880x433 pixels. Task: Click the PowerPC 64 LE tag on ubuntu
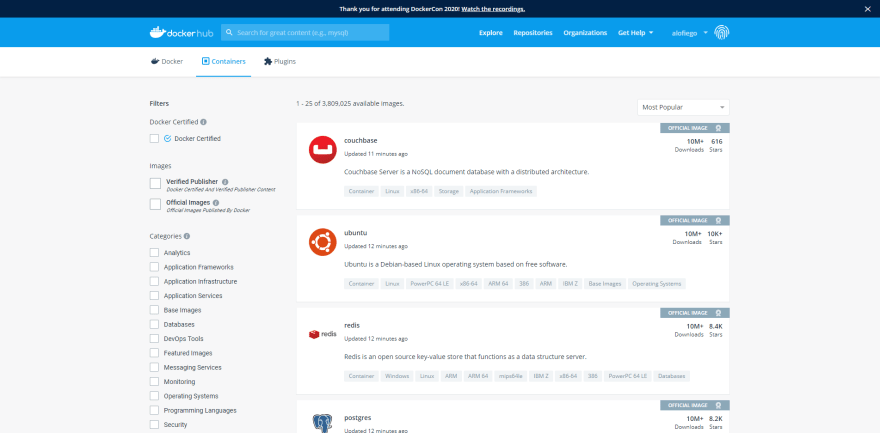coord(429,284)
